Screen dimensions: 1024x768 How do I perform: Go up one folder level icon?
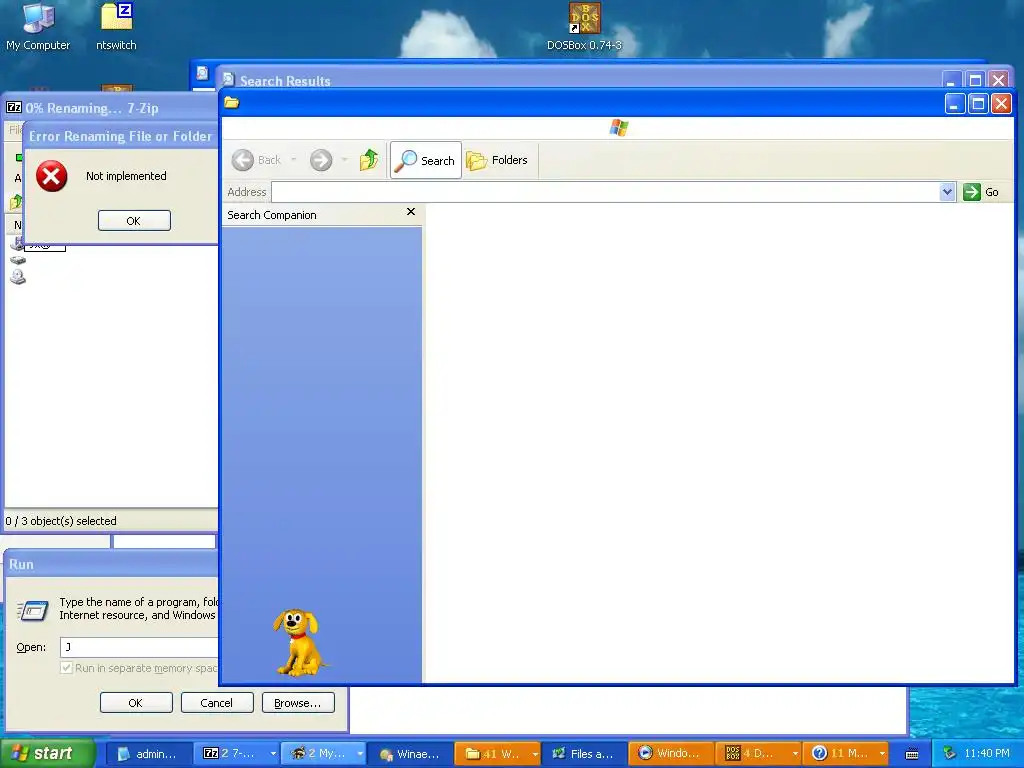pyautogui.click(x=369, y=160)
